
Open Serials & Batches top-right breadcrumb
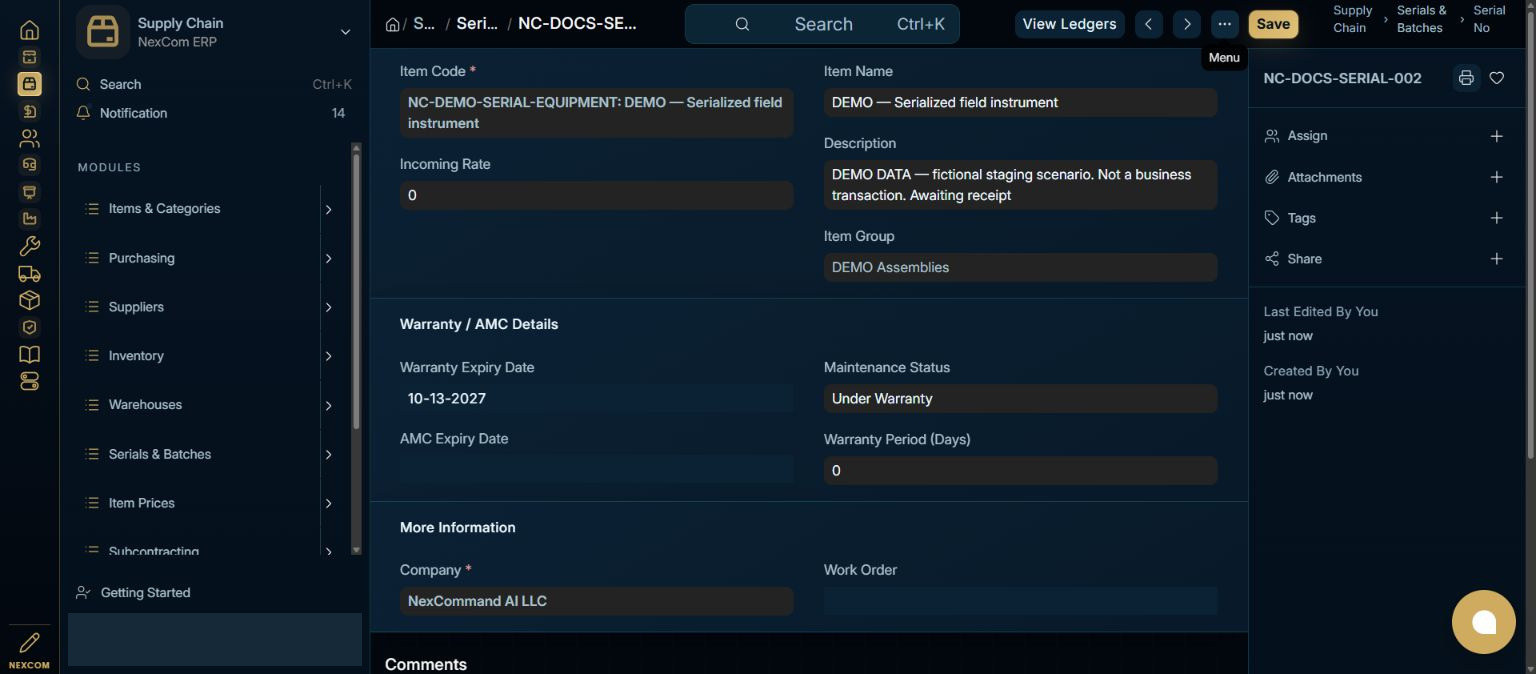1421,19
